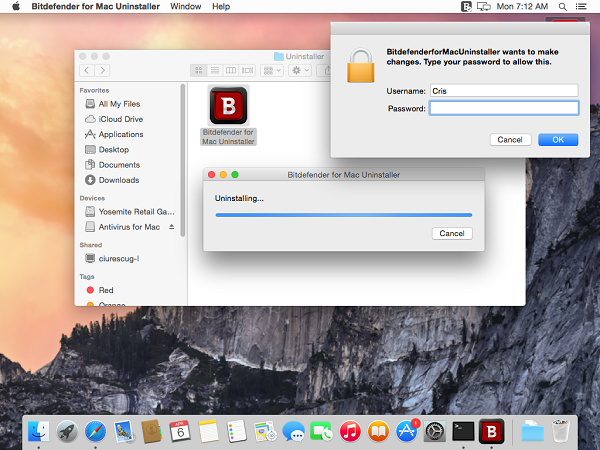Switch Finder to list view

tap(215, 71)
